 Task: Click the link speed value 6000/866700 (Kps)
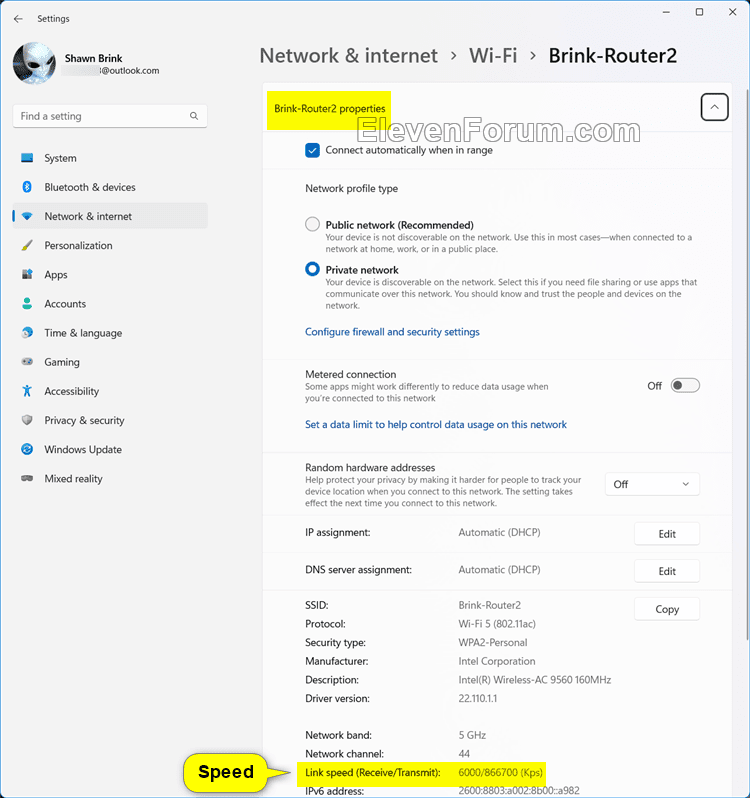click(500, 773)
